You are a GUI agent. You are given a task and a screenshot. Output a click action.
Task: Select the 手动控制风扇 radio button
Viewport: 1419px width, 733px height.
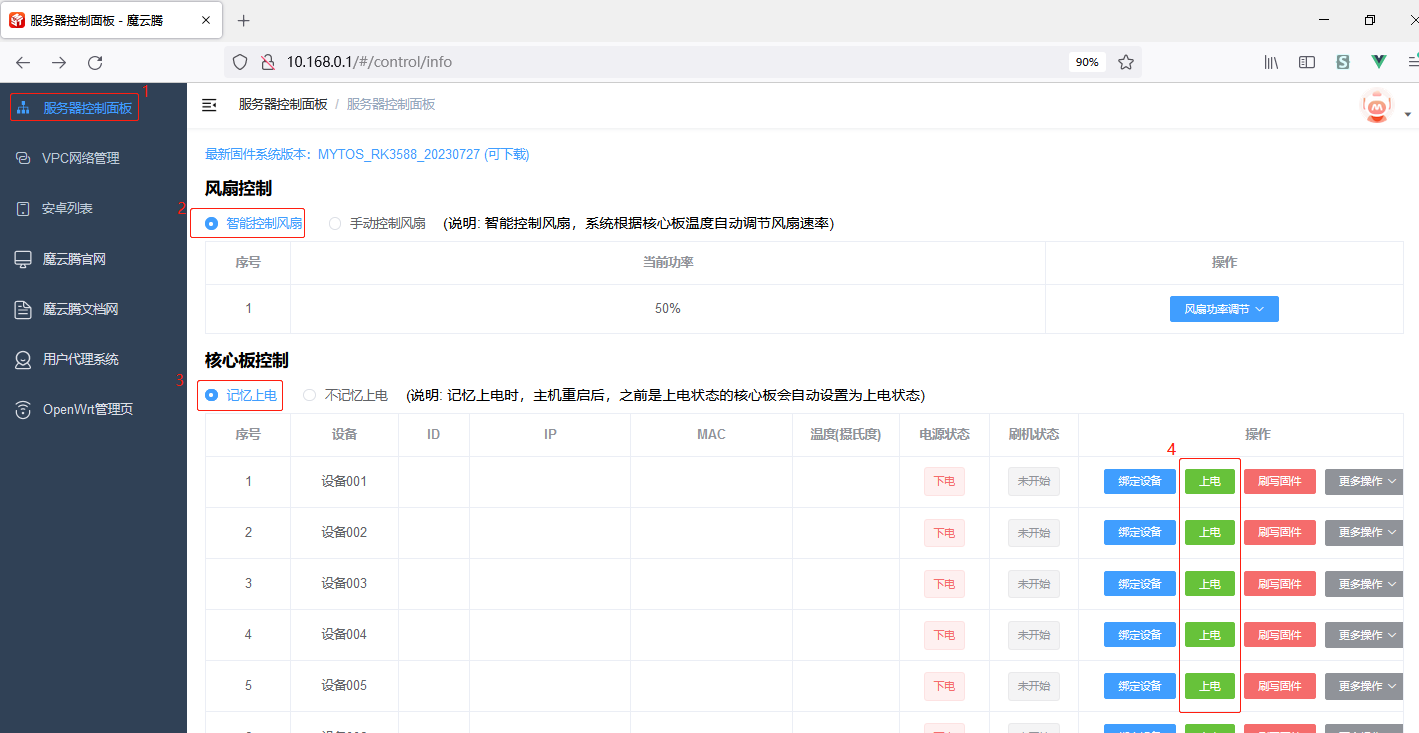coord(335,224)
